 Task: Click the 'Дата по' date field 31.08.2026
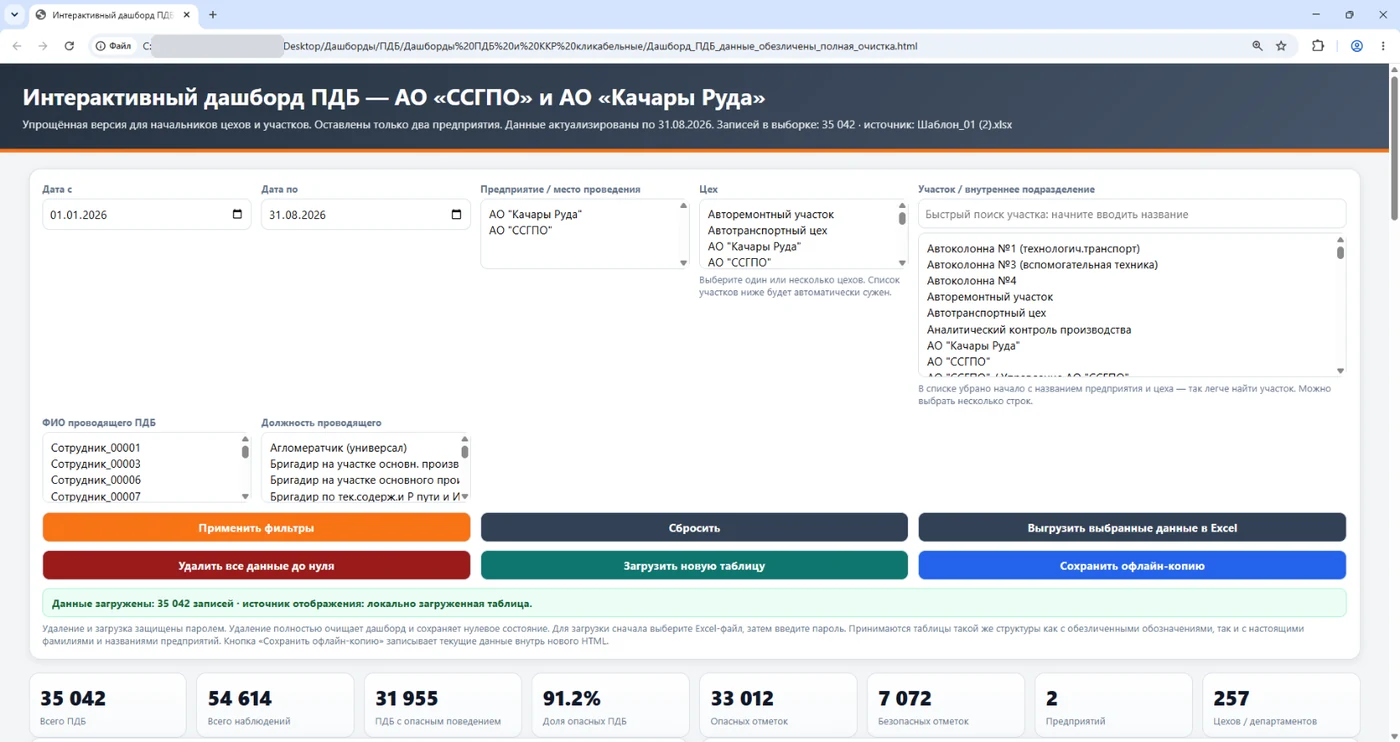point(365,214)
